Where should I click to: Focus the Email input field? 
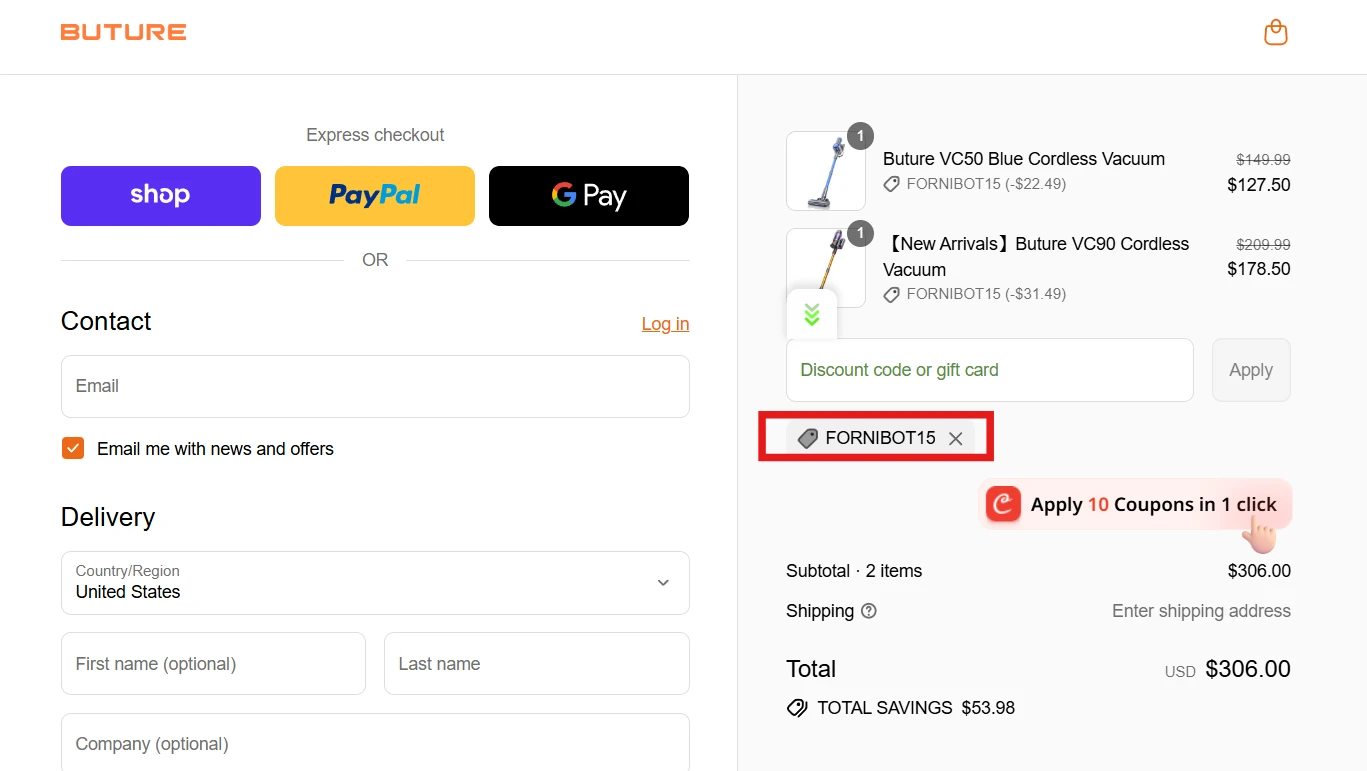click(375, 386)
